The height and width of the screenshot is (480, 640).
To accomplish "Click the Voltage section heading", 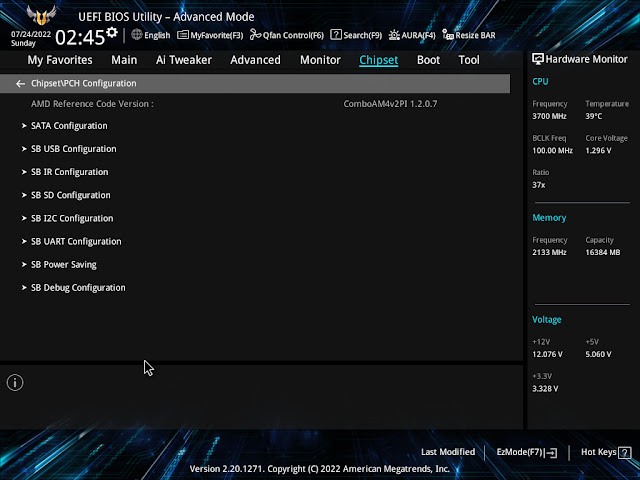I will coord(547,320).
